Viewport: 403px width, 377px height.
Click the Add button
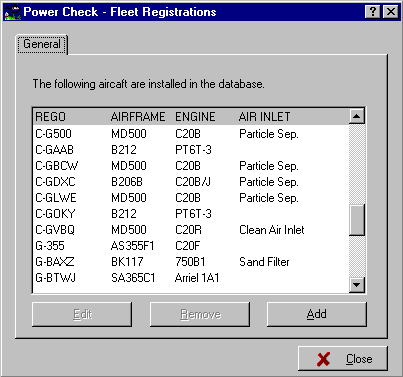click(x=317, y=314)
